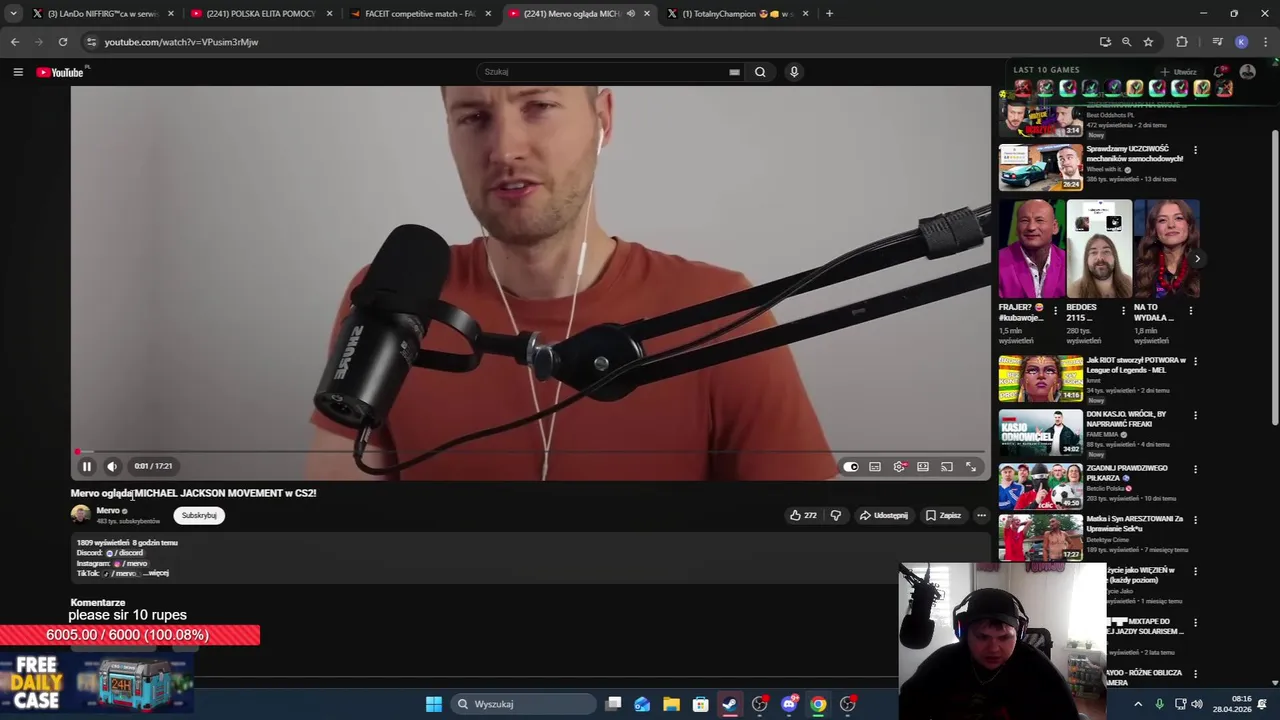Screen dimensions: 1280x720
Task: Share the video with Udostępnij
Action: [884, 515]
